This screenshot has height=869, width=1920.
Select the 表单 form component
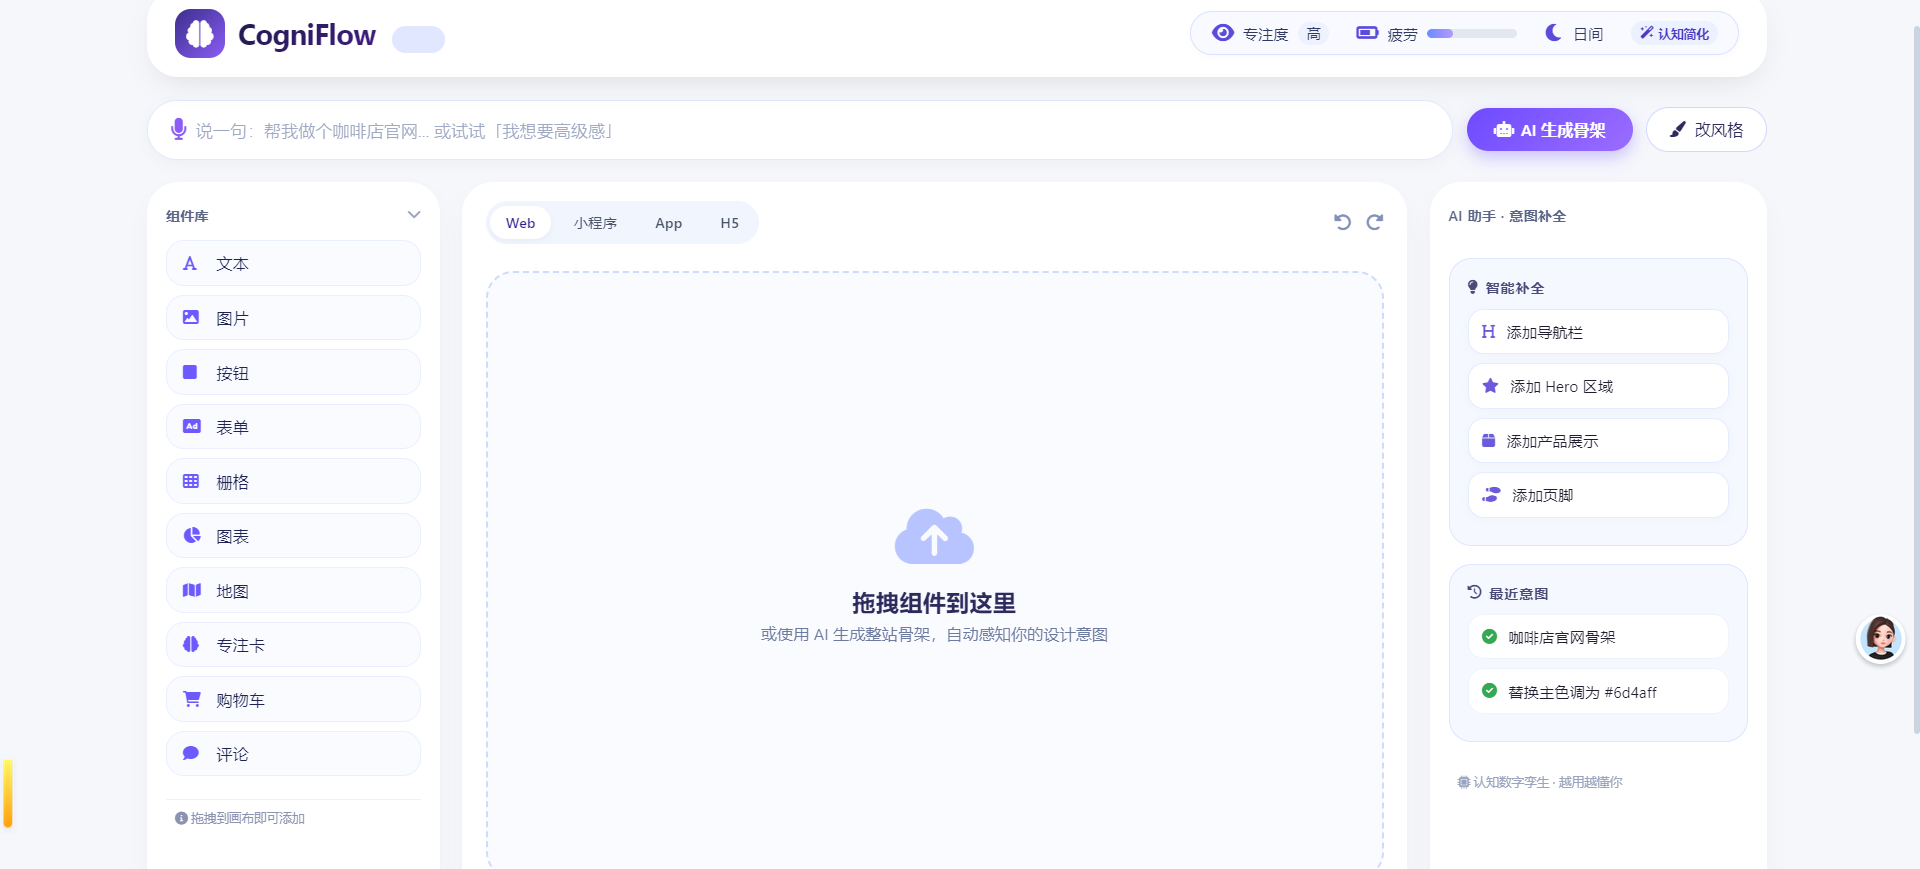293,427
